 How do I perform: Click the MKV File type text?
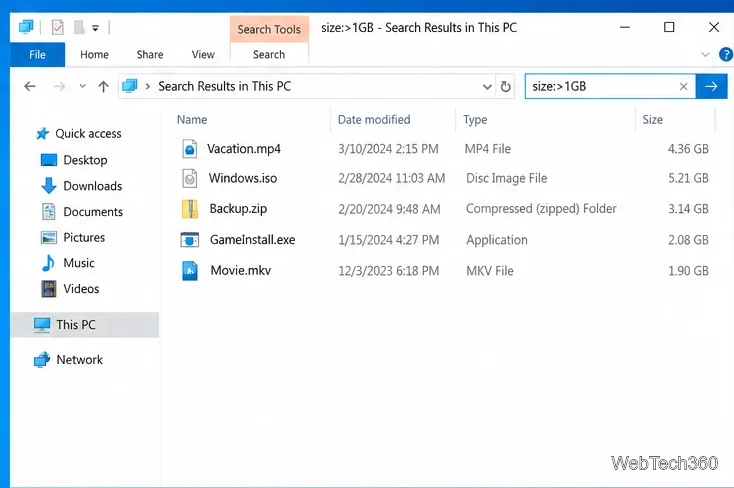(490, 271)
